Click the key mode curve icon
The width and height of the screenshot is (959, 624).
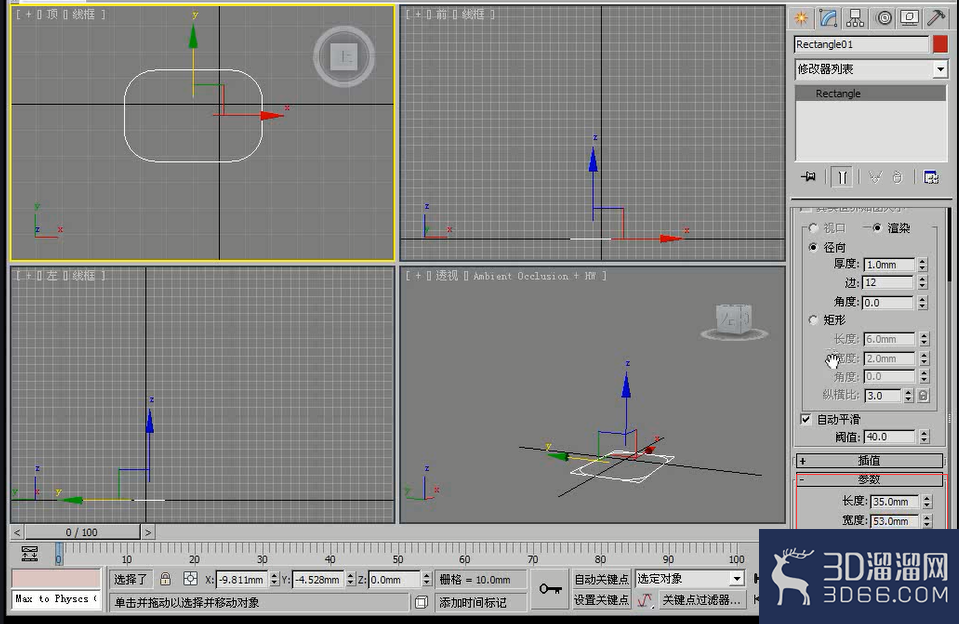click(x=645, y=601)
